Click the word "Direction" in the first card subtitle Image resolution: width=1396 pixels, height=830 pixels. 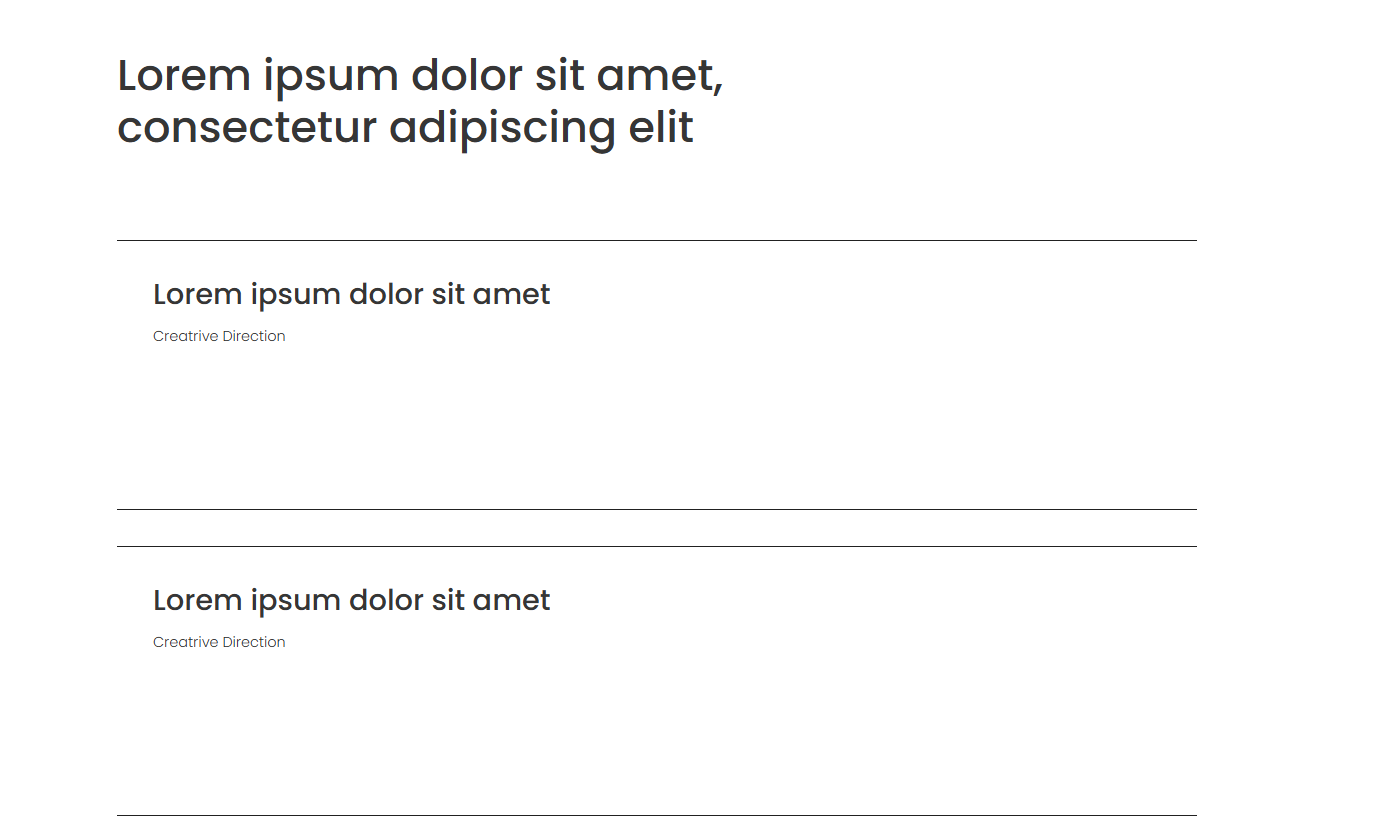click(x=254, y=336)
